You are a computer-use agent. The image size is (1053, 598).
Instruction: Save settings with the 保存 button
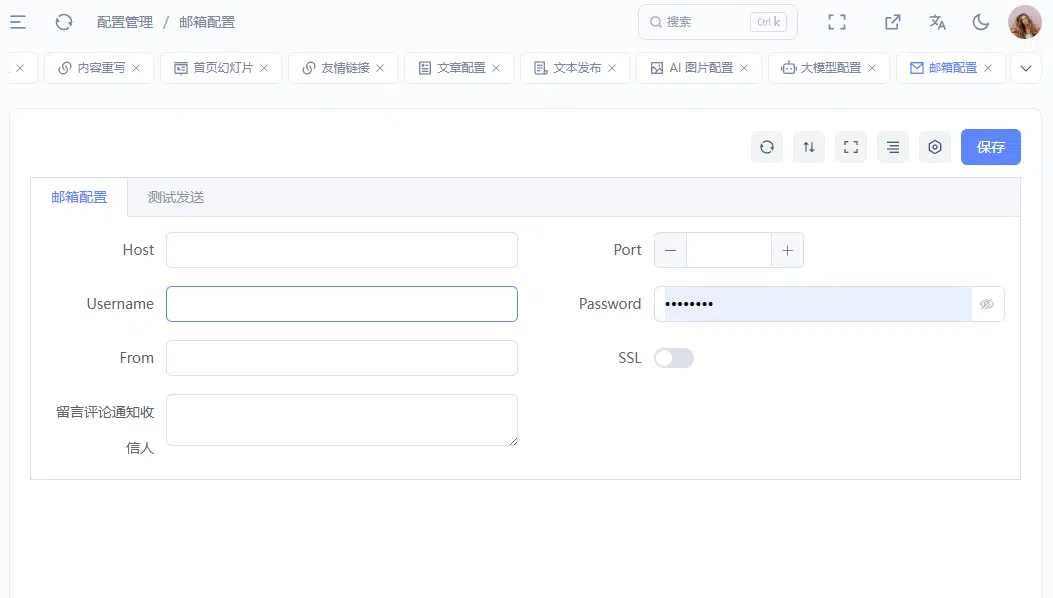click(991, 147)
